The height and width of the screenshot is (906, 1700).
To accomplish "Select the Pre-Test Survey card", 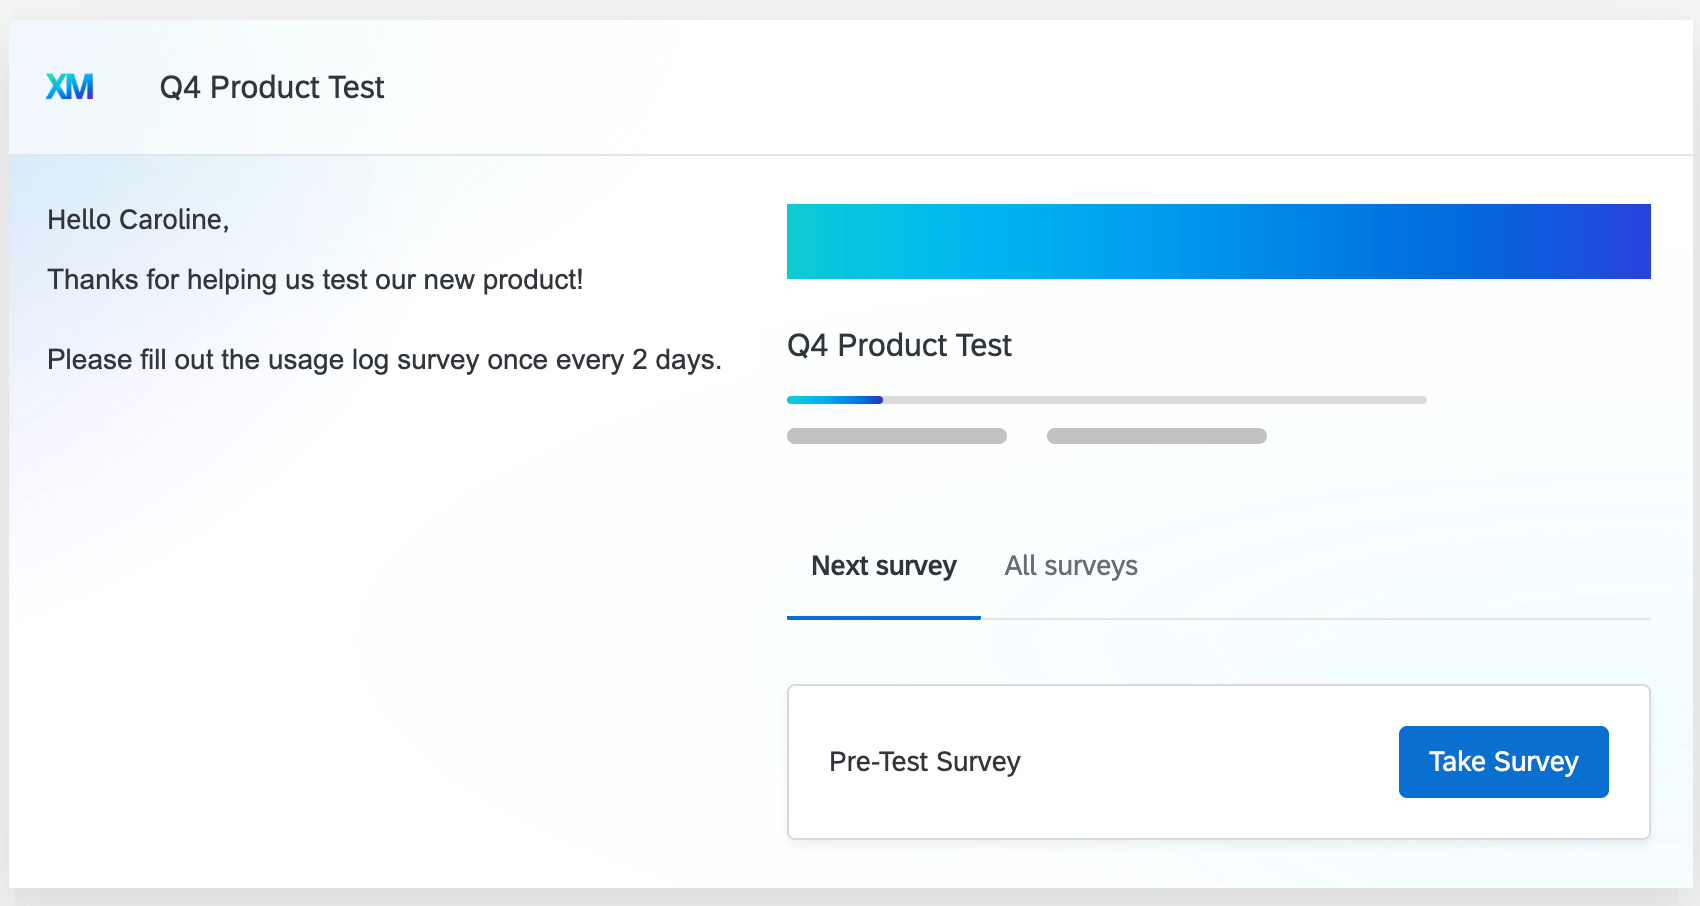I will click(1219, 761).
